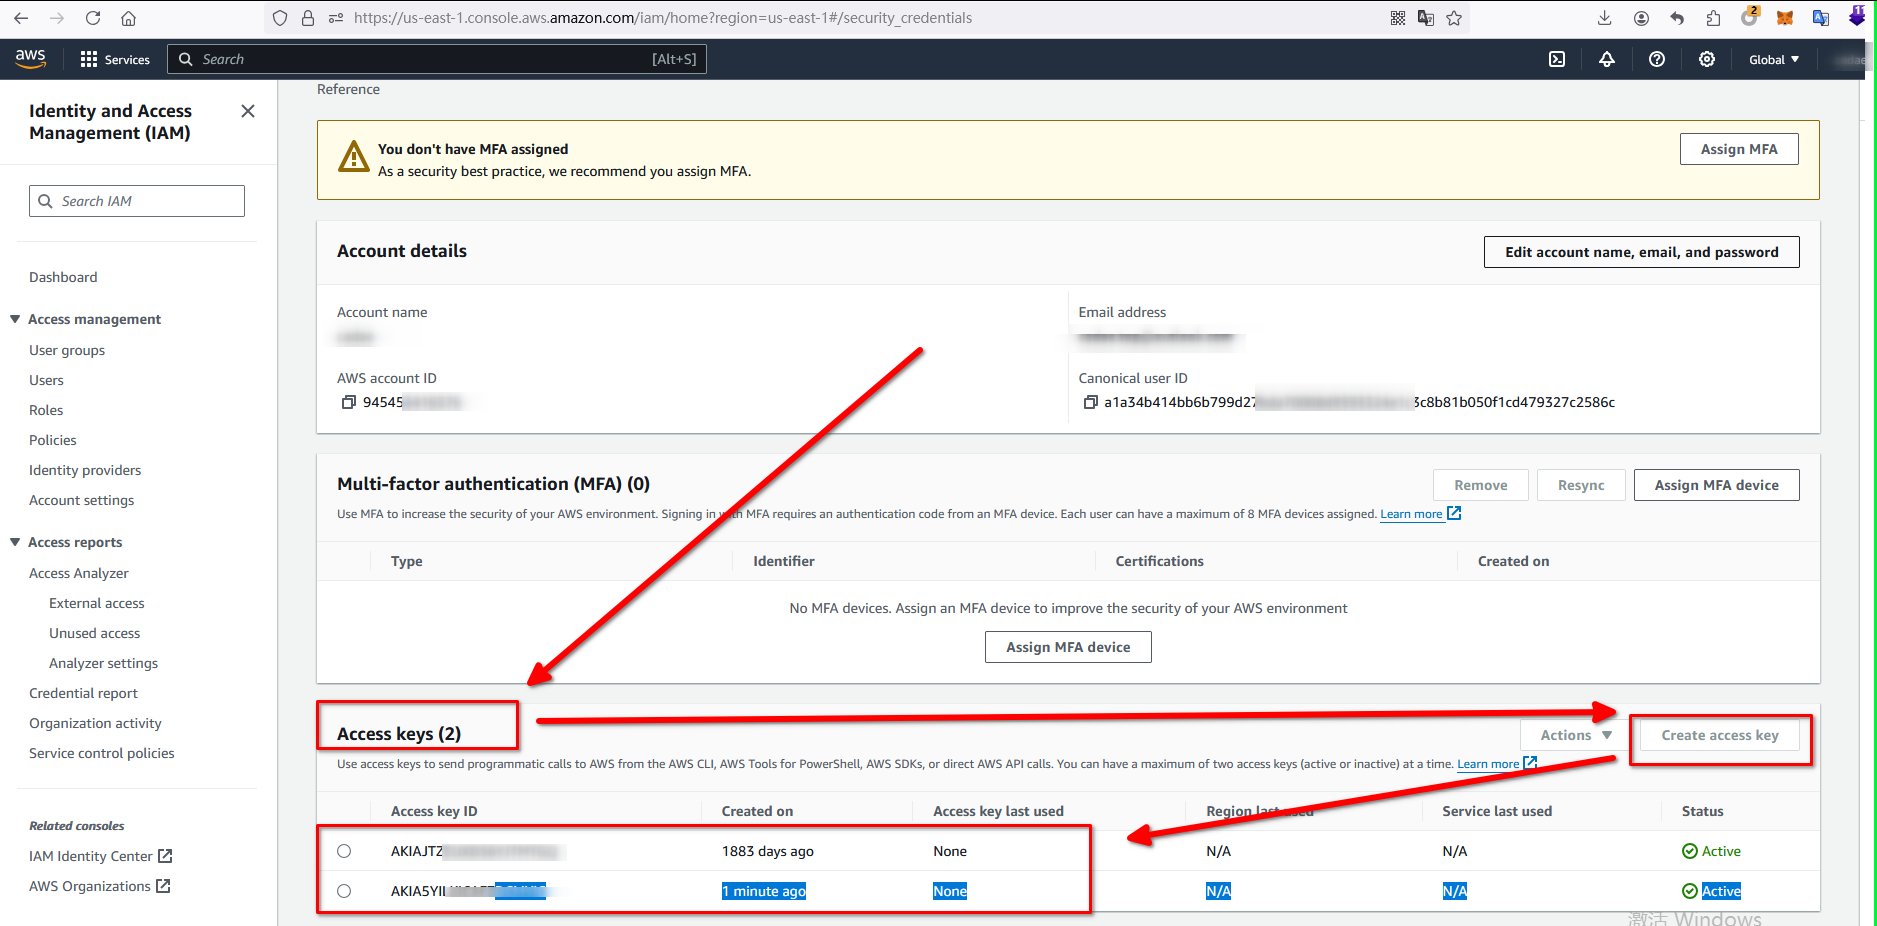Collapse the Access reports section
Screen dimensions: 1877x926
tap(15, 542)
